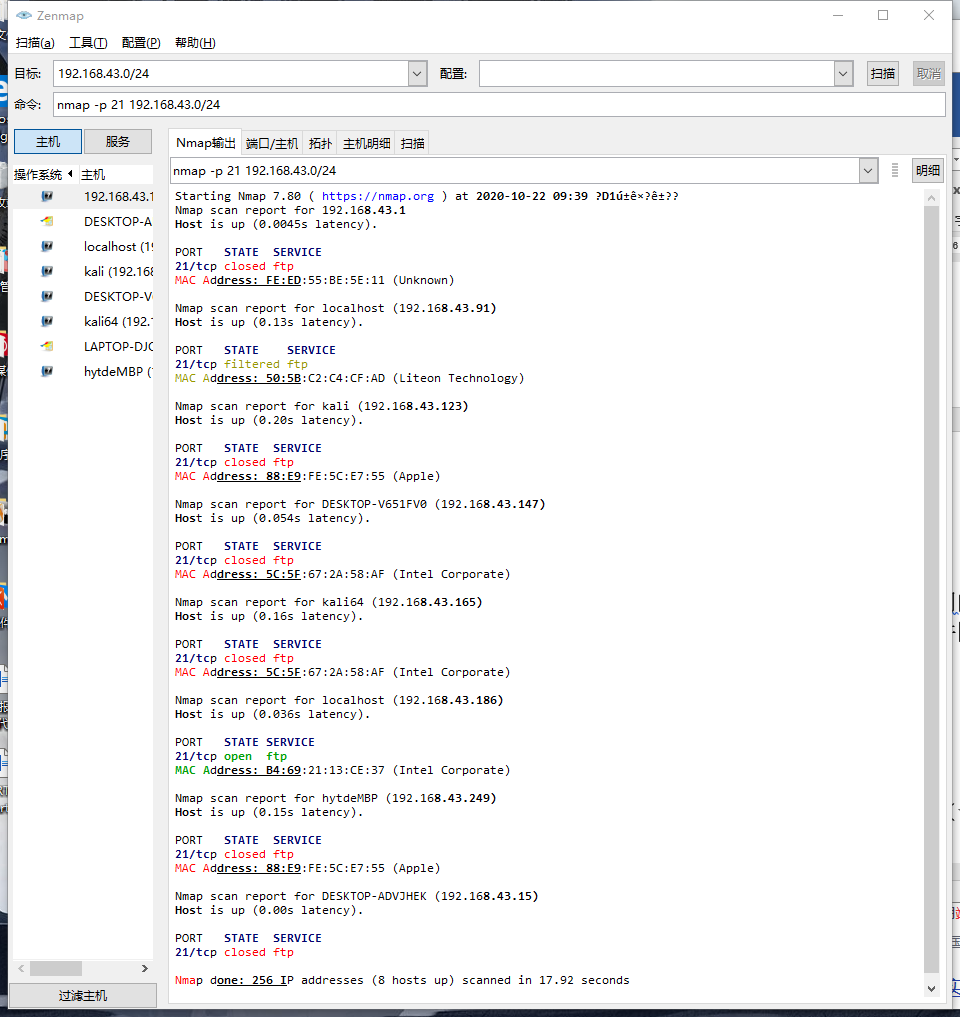Click the host list scroll right arrow
960x1017 pixels.
point(145,968)
